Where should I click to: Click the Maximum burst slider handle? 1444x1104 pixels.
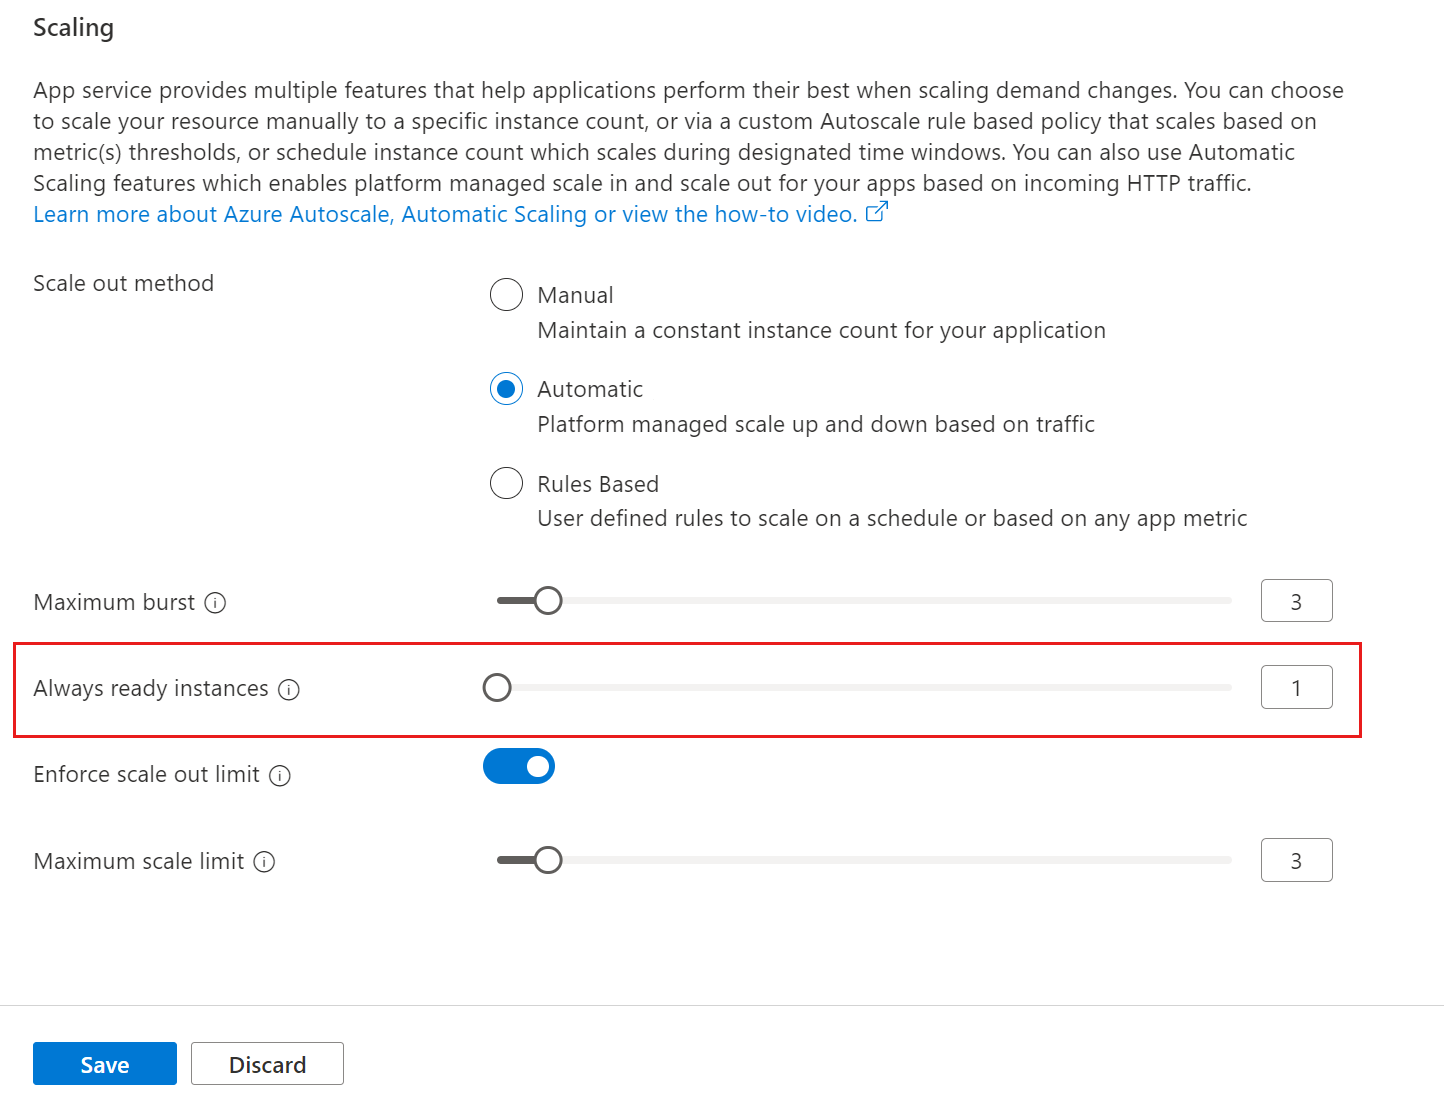548,601
